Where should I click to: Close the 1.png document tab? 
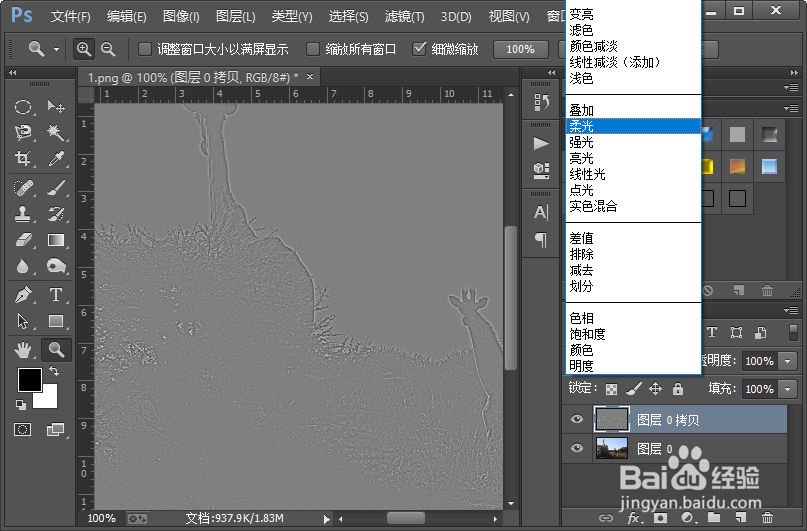pos(310,77)
